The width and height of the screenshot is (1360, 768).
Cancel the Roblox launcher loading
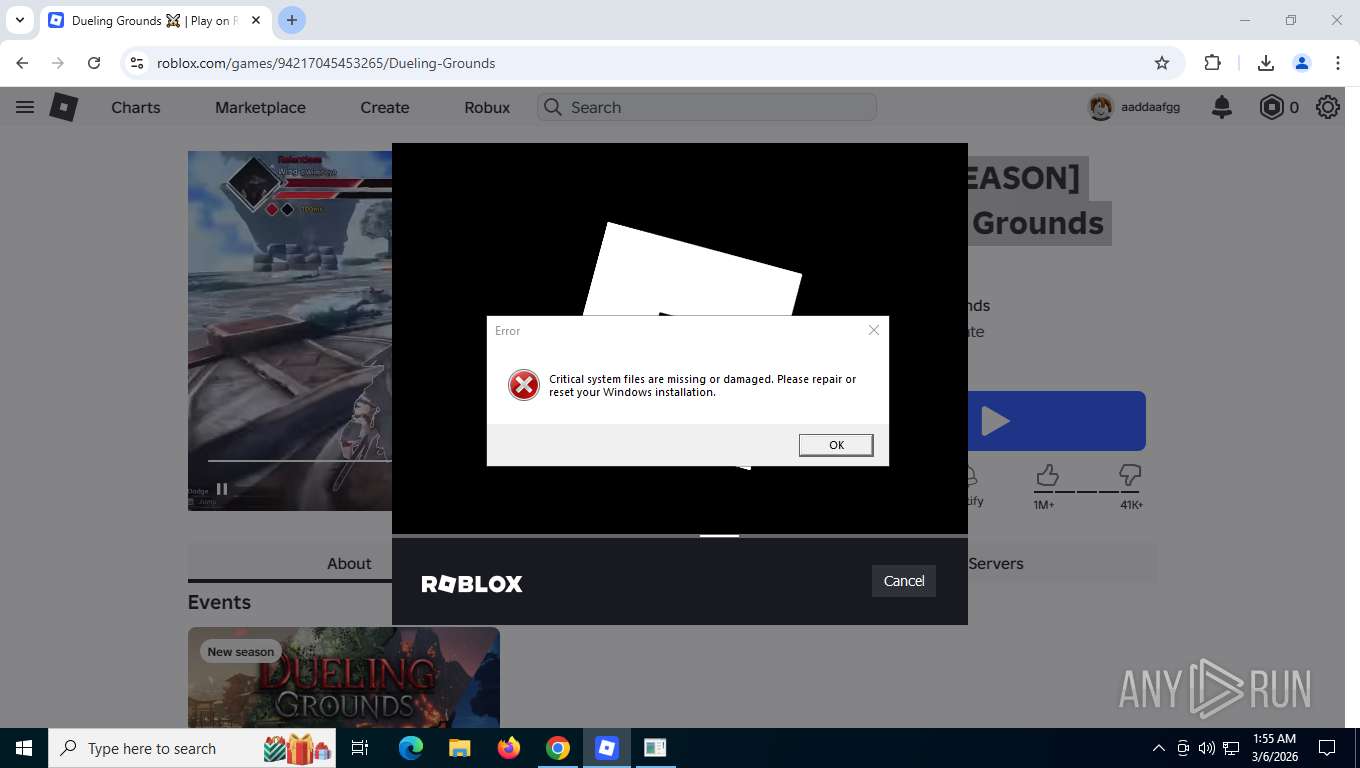pos(904,581)
